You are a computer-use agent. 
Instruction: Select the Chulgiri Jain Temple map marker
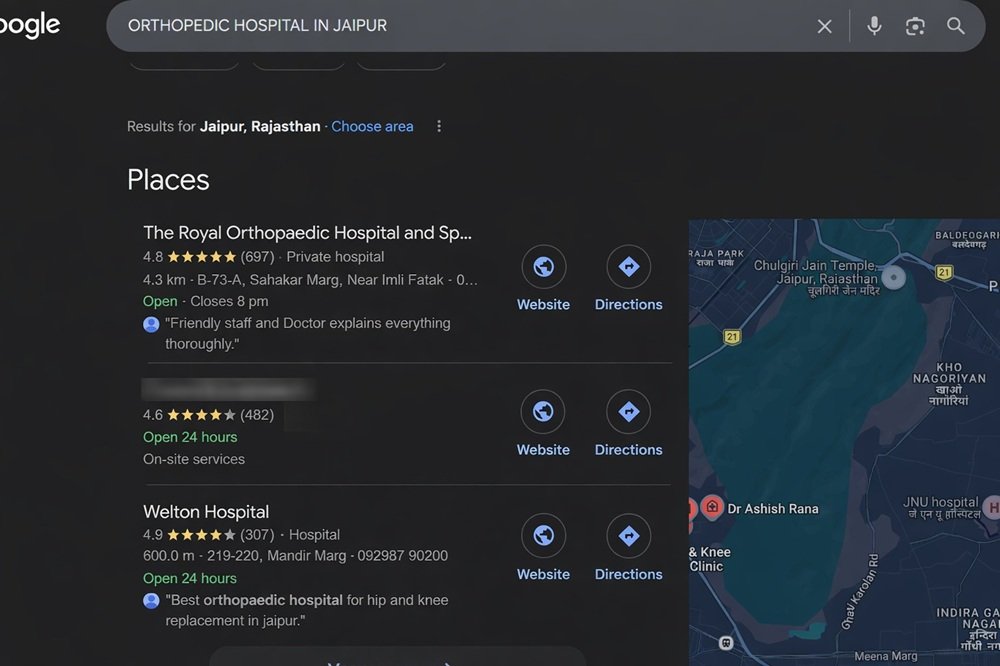(893, 278)
